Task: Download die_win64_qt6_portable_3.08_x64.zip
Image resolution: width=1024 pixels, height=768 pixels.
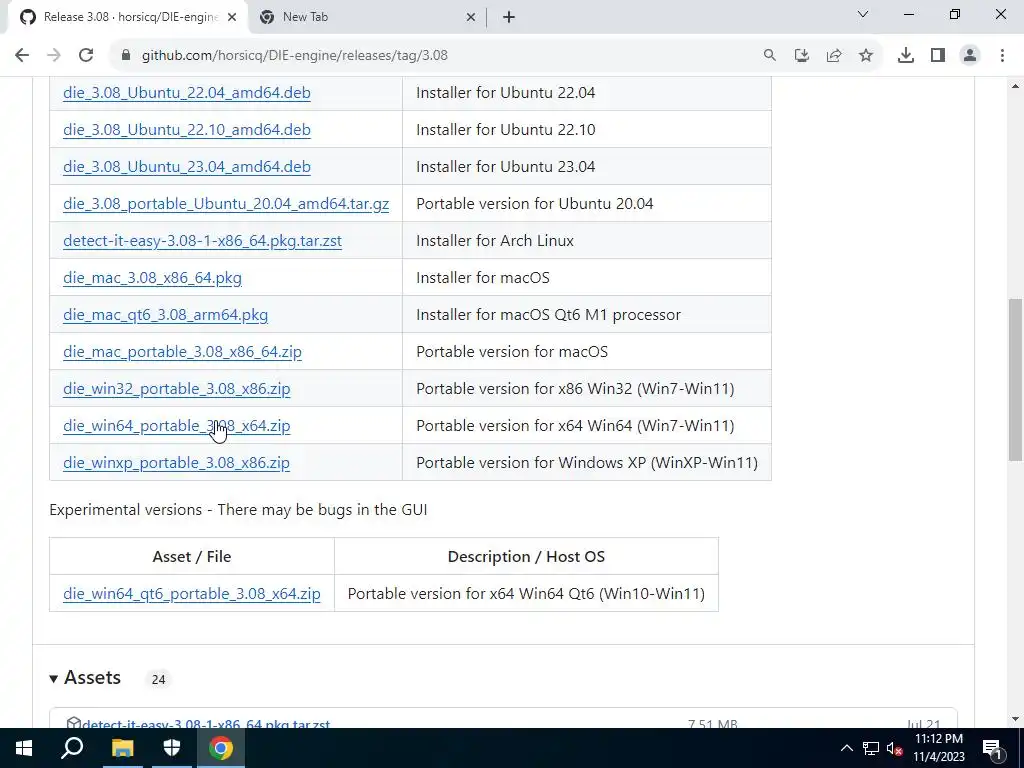Action: 191,594
